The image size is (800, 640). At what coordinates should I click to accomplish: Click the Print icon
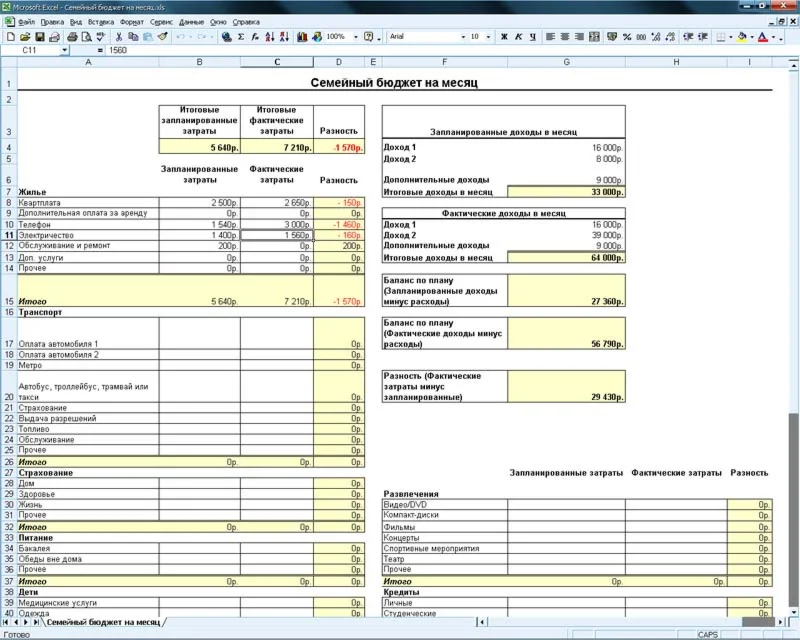point(72,37)
